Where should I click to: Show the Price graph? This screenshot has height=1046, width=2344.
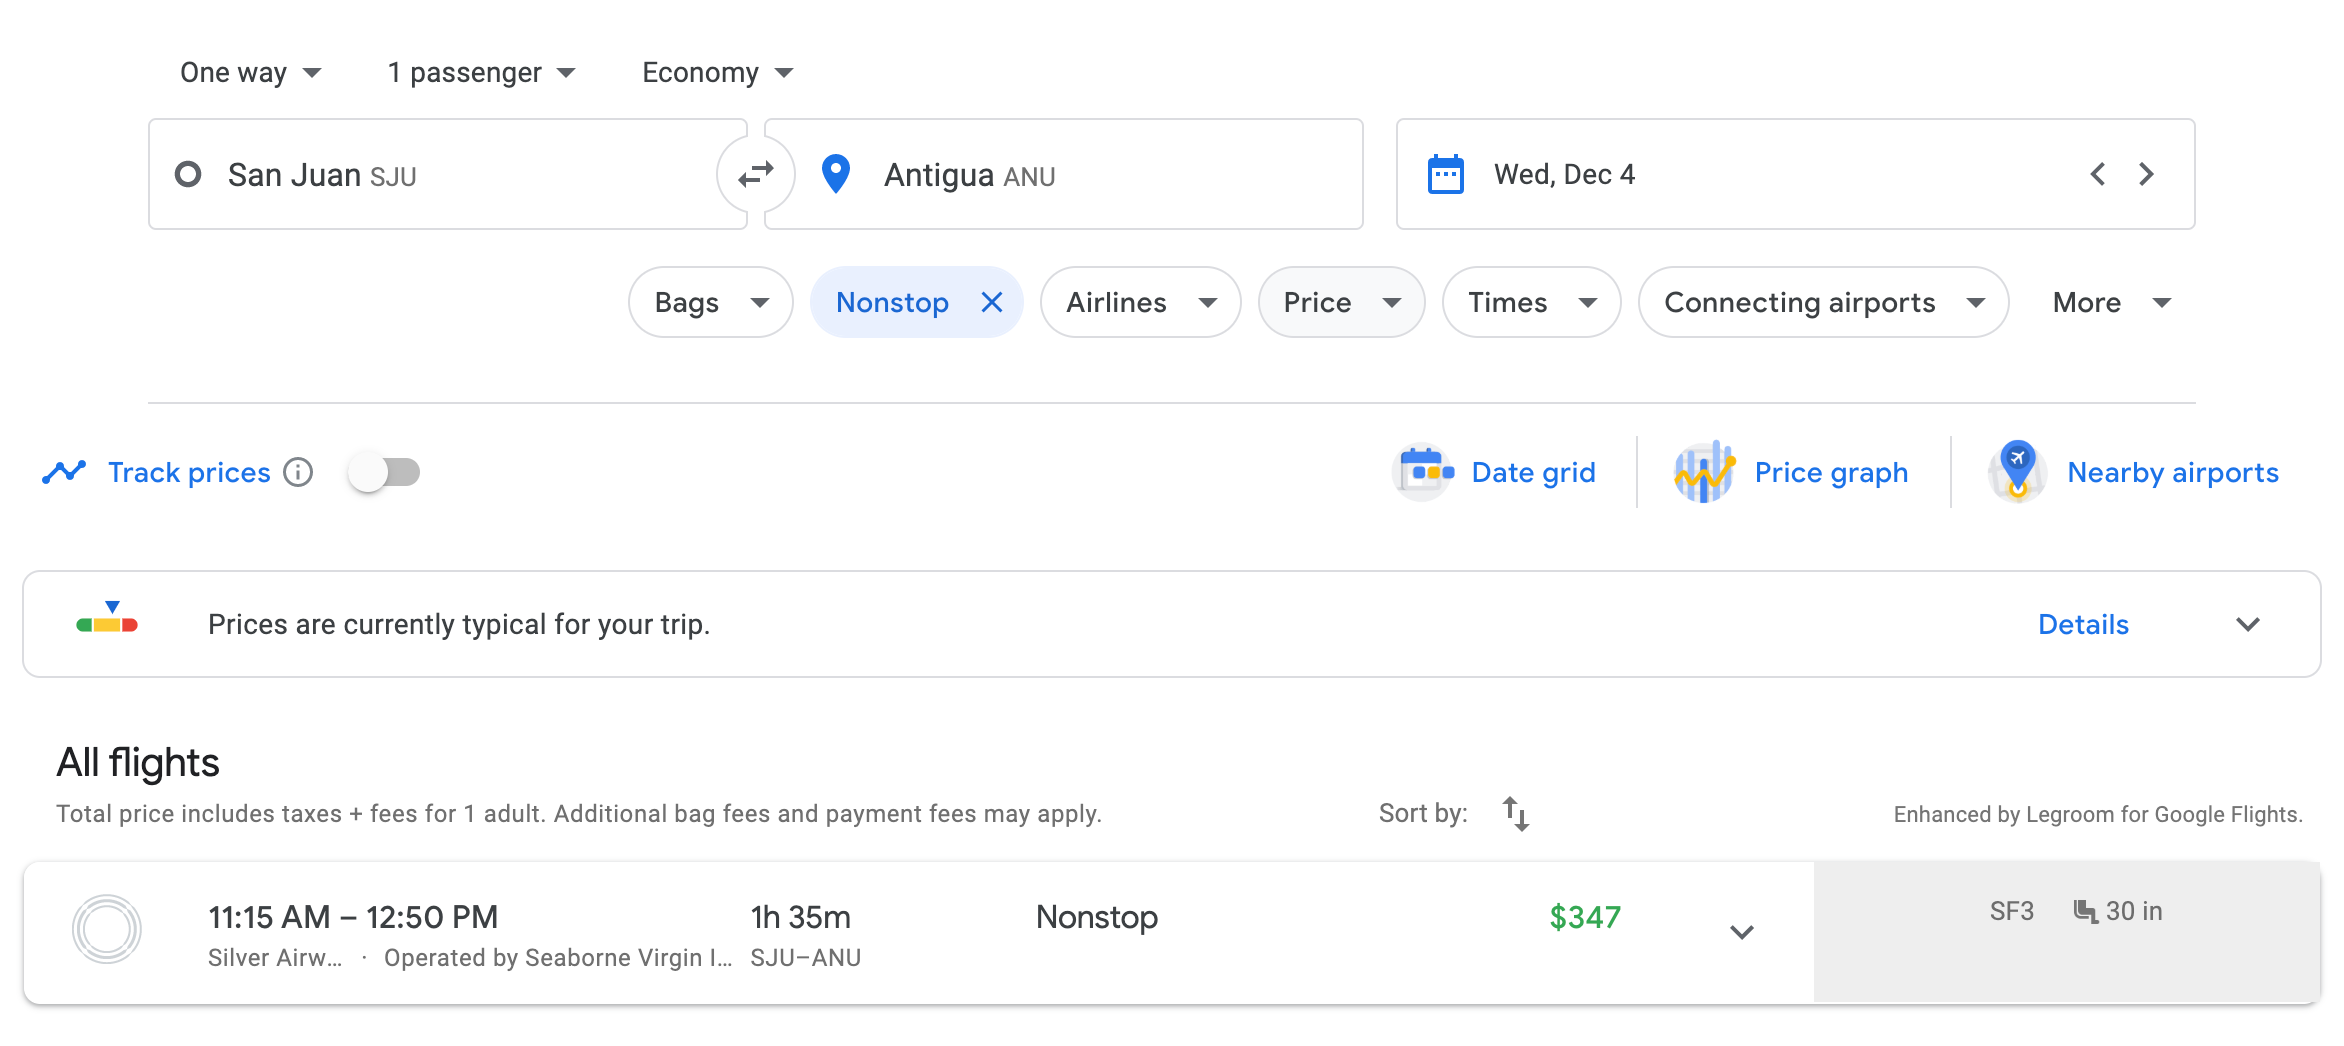(x=1792, y=472)
